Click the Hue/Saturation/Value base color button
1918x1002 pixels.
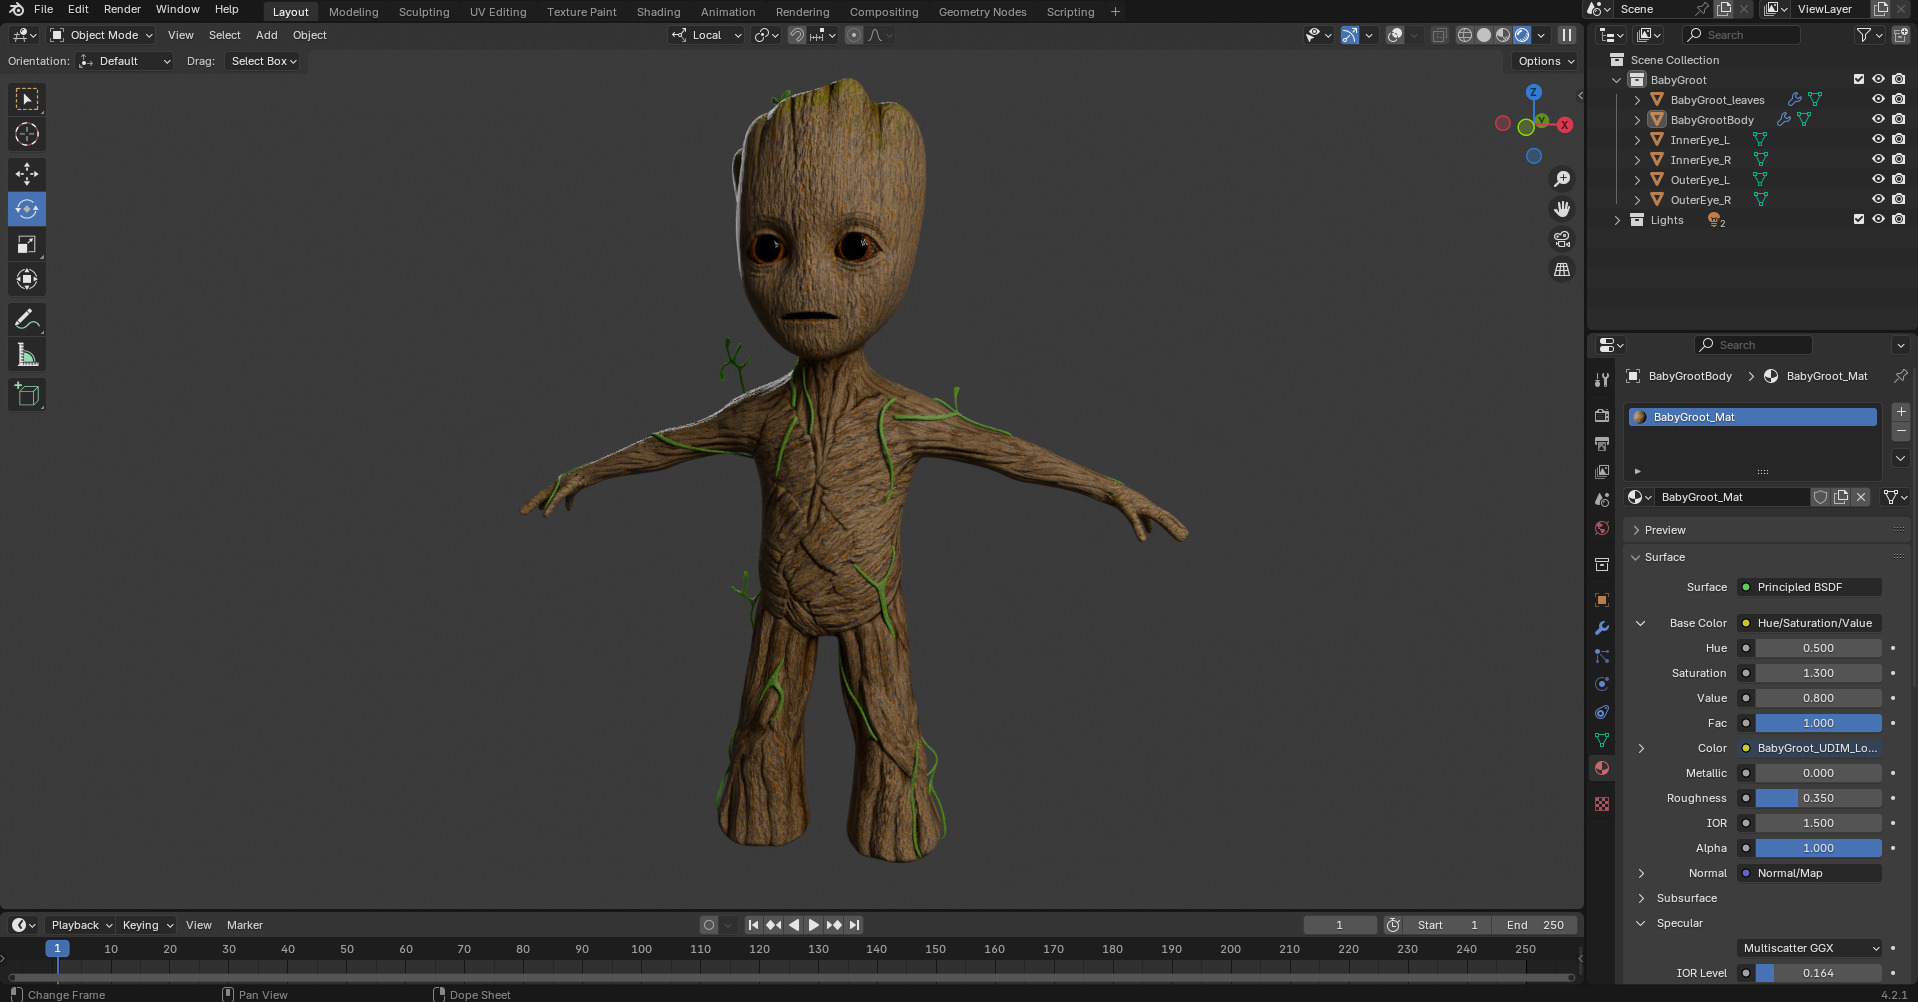click(x=1809, y=623)
